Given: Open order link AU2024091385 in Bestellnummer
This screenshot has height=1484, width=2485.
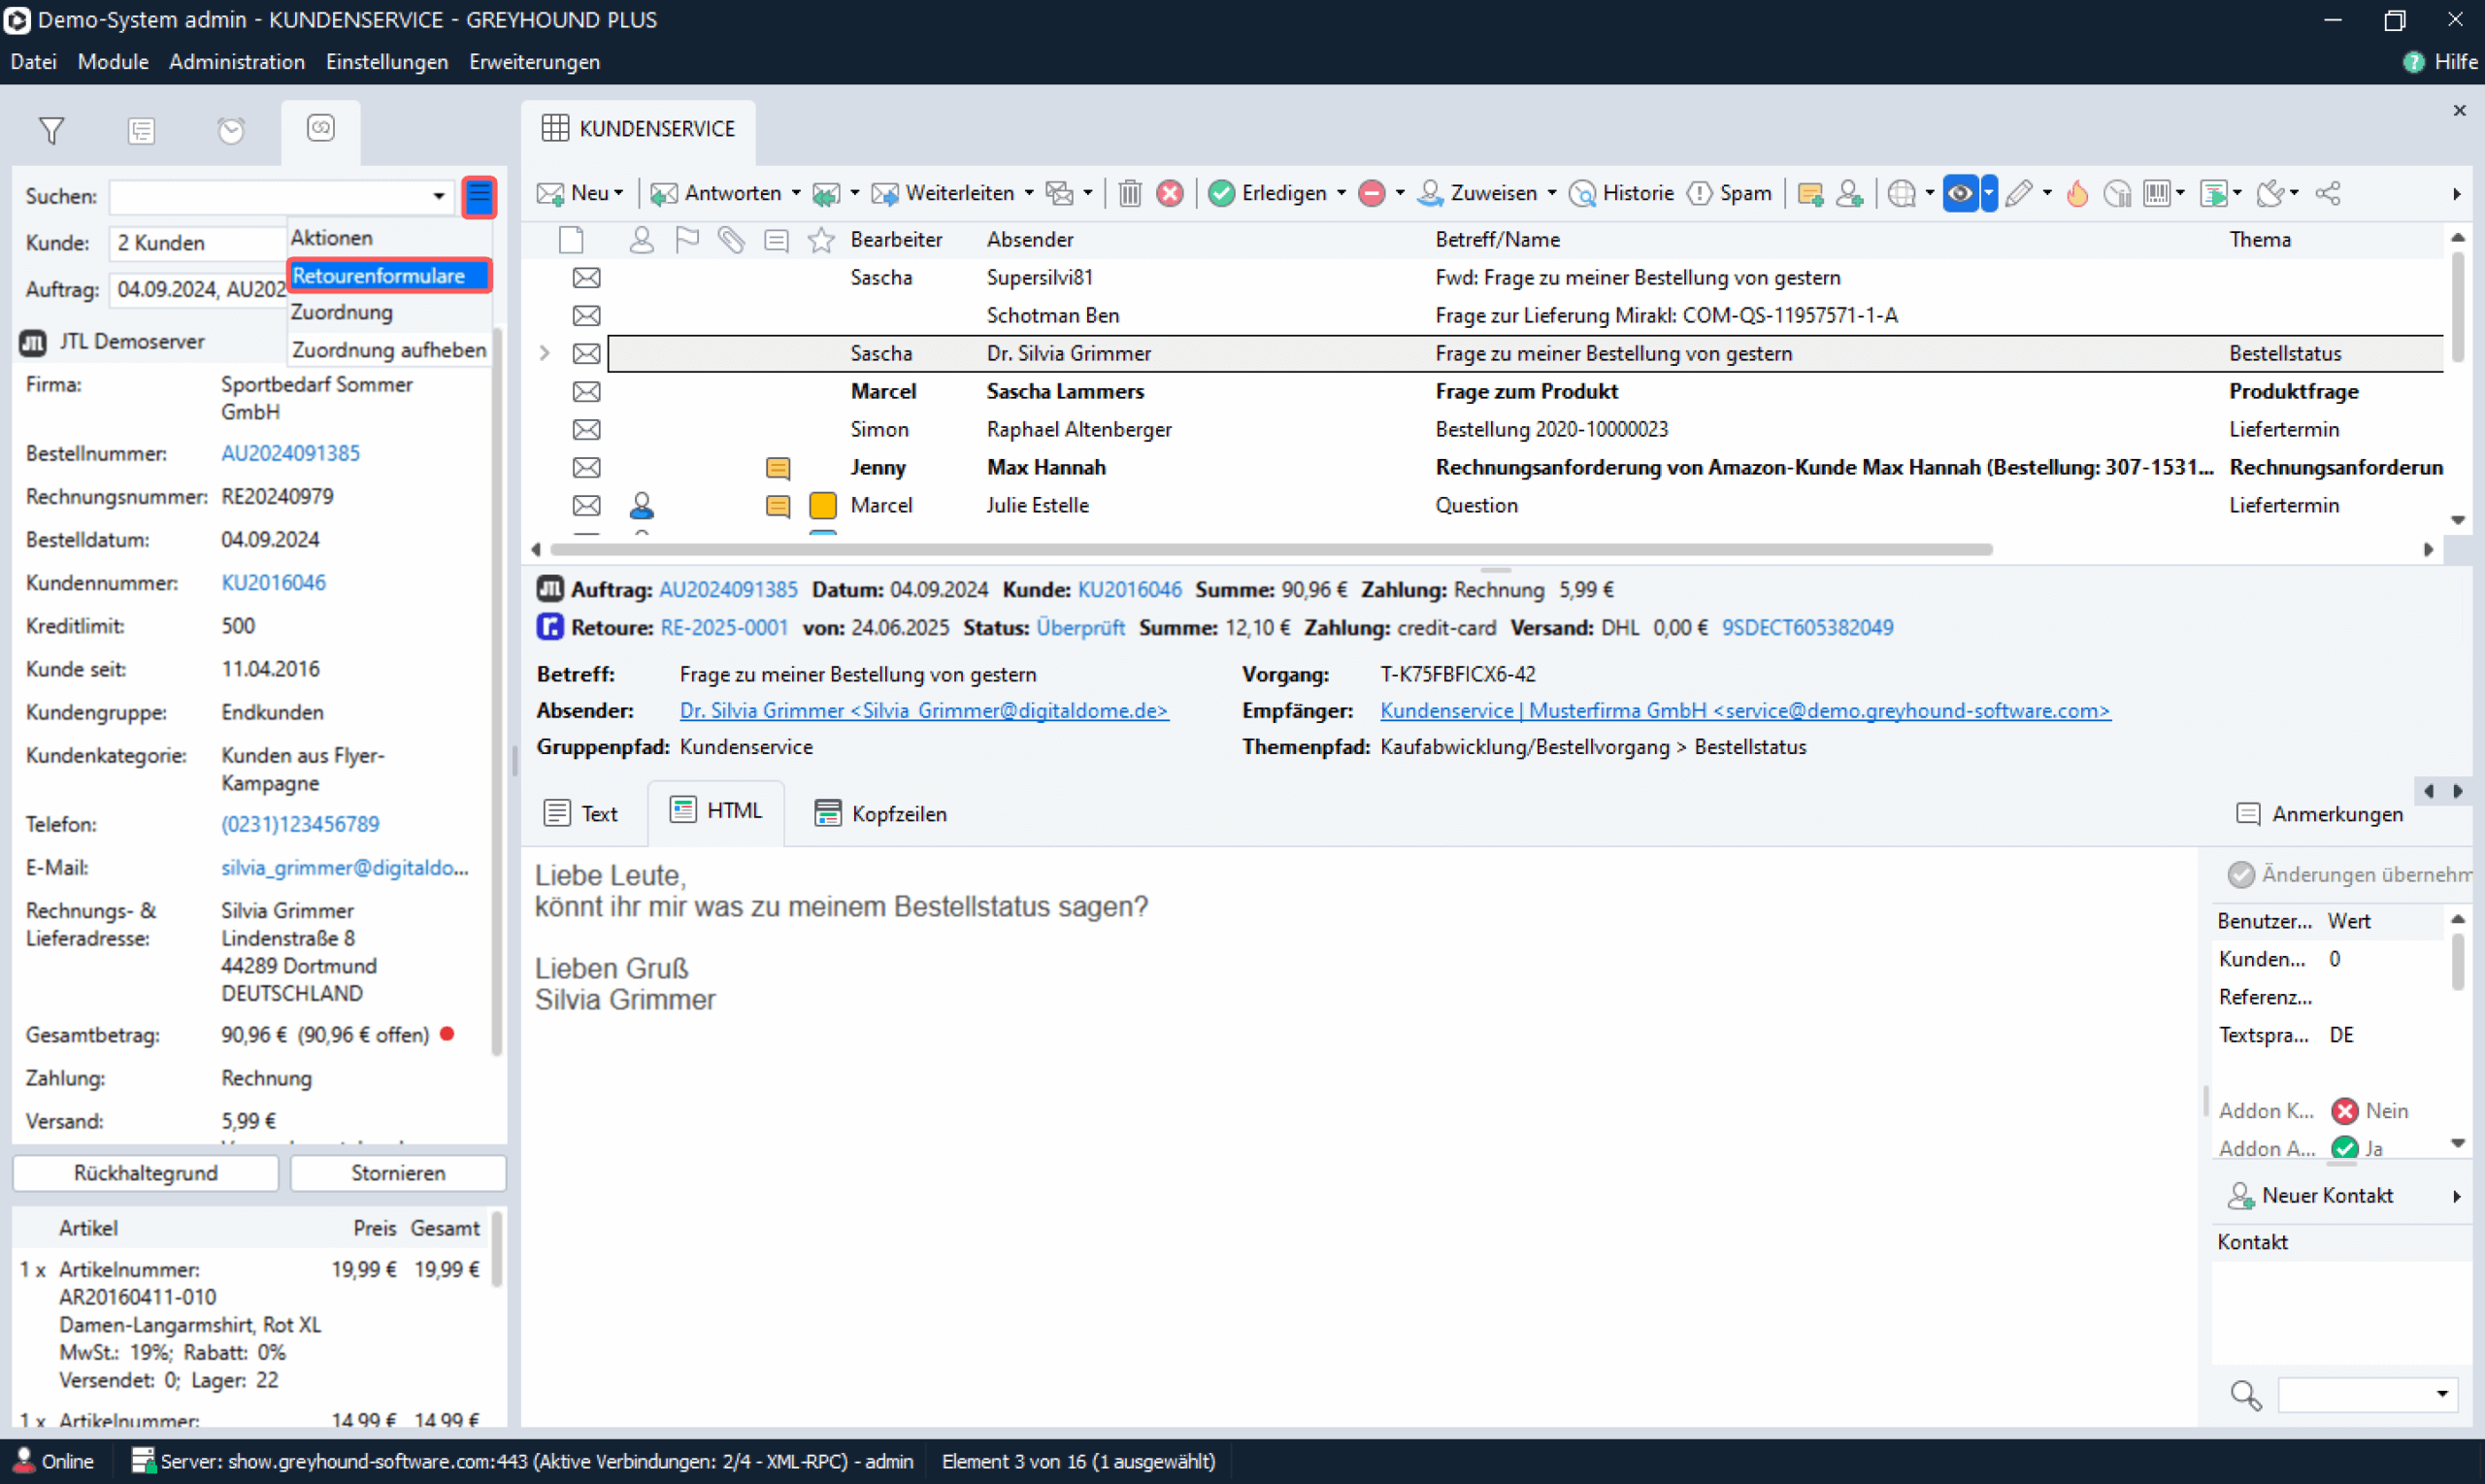Looking at the screenshot, I should [x=290, y=453].
